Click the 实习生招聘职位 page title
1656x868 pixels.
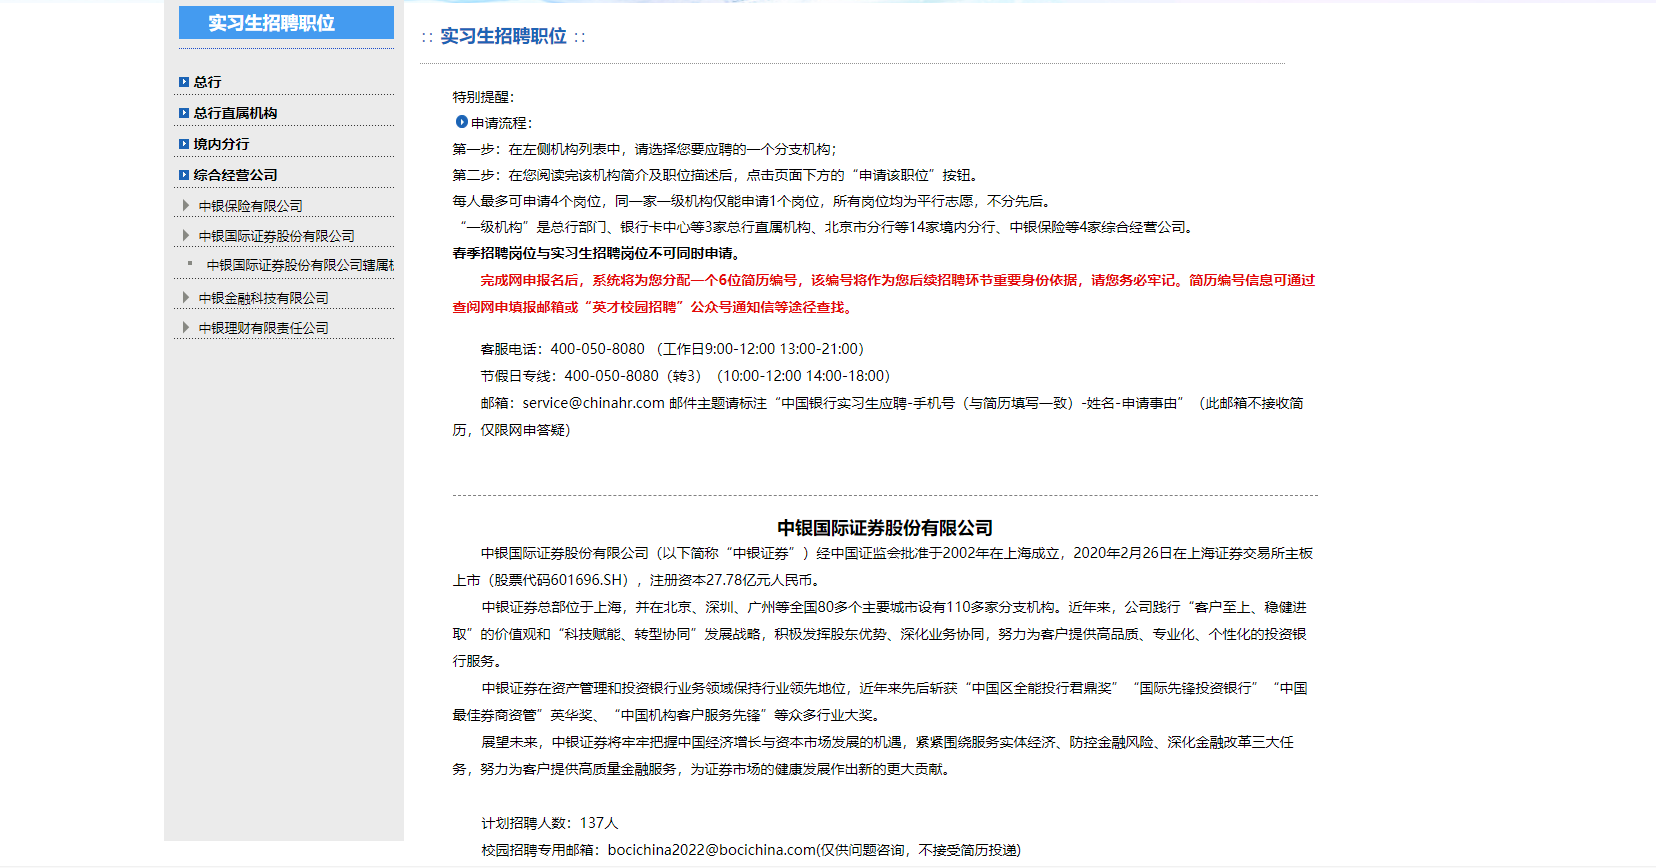503,36
